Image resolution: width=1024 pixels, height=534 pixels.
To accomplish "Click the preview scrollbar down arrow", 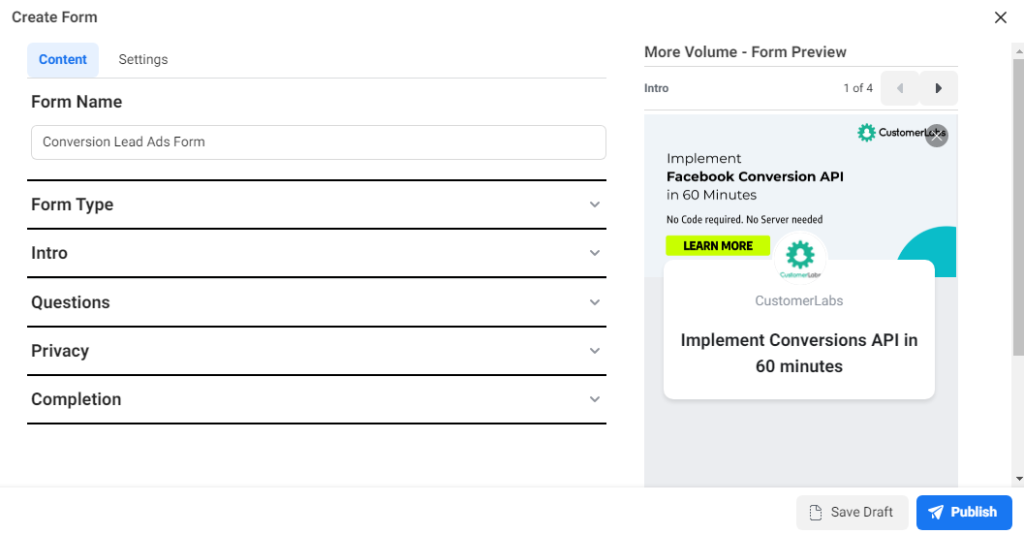I will point(1019,479).
